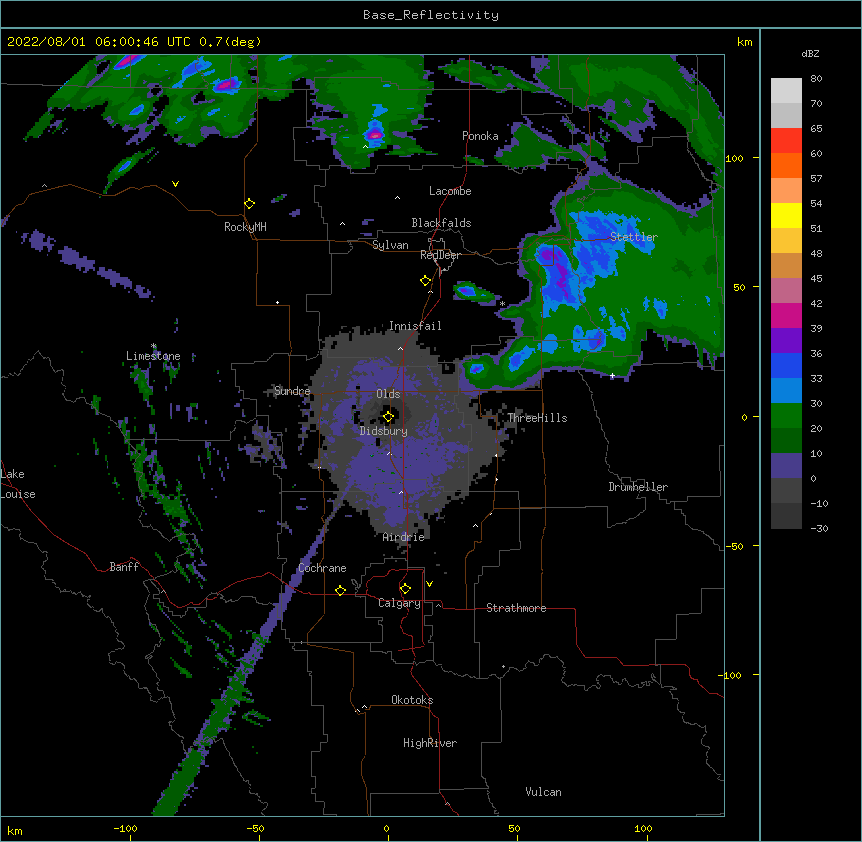Click the RockyMH label on the map

[x=245, y=227]
